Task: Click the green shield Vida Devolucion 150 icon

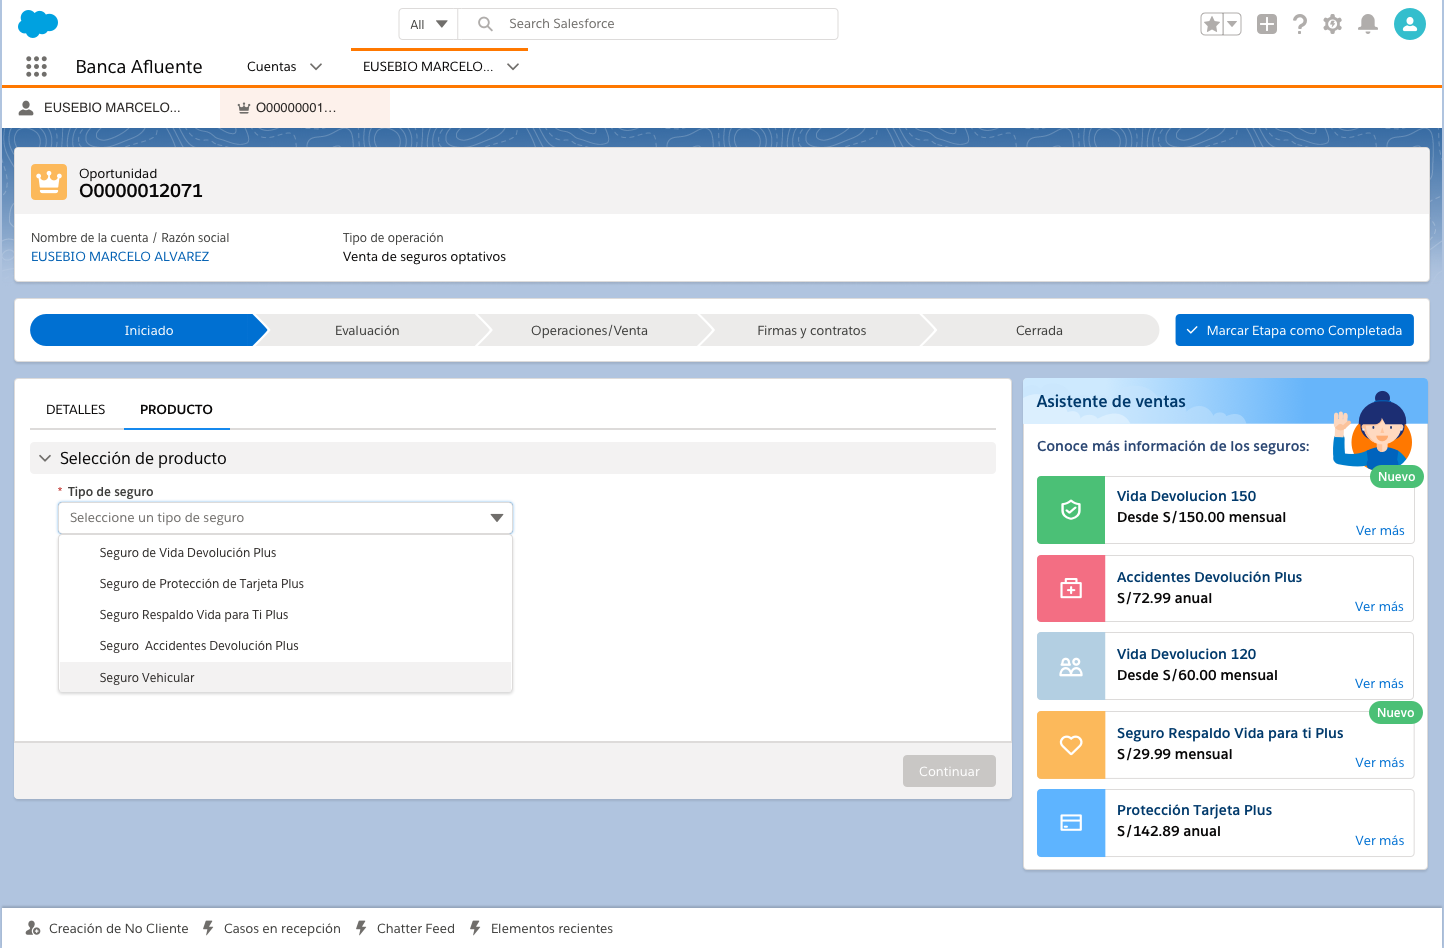Action: (x=1071, y=510)
